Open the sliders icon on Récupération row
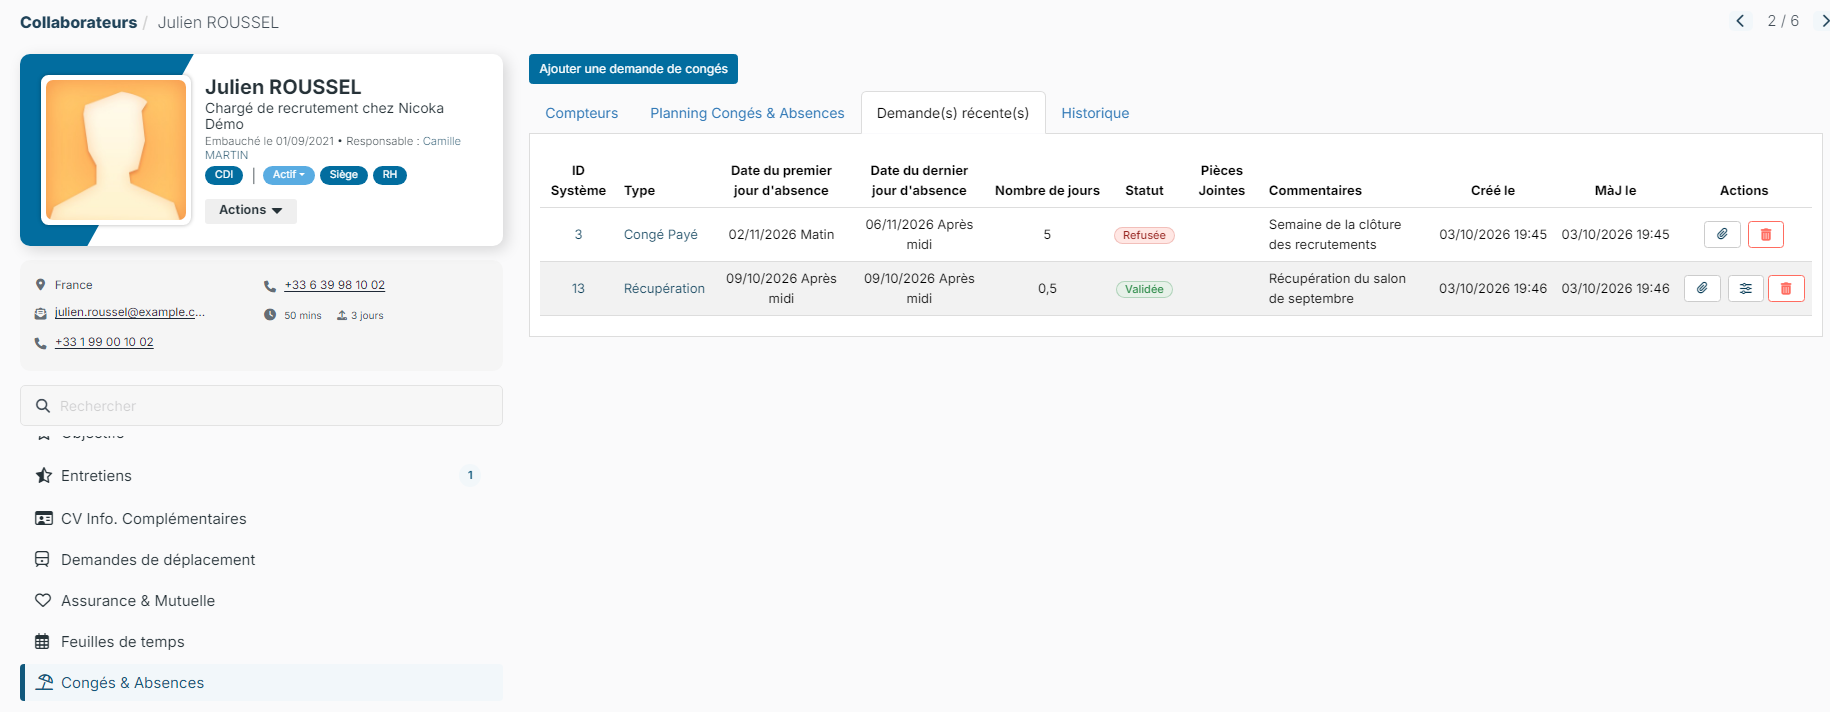The height and width of the screenshot is (712, 1830). point(1746,289)
